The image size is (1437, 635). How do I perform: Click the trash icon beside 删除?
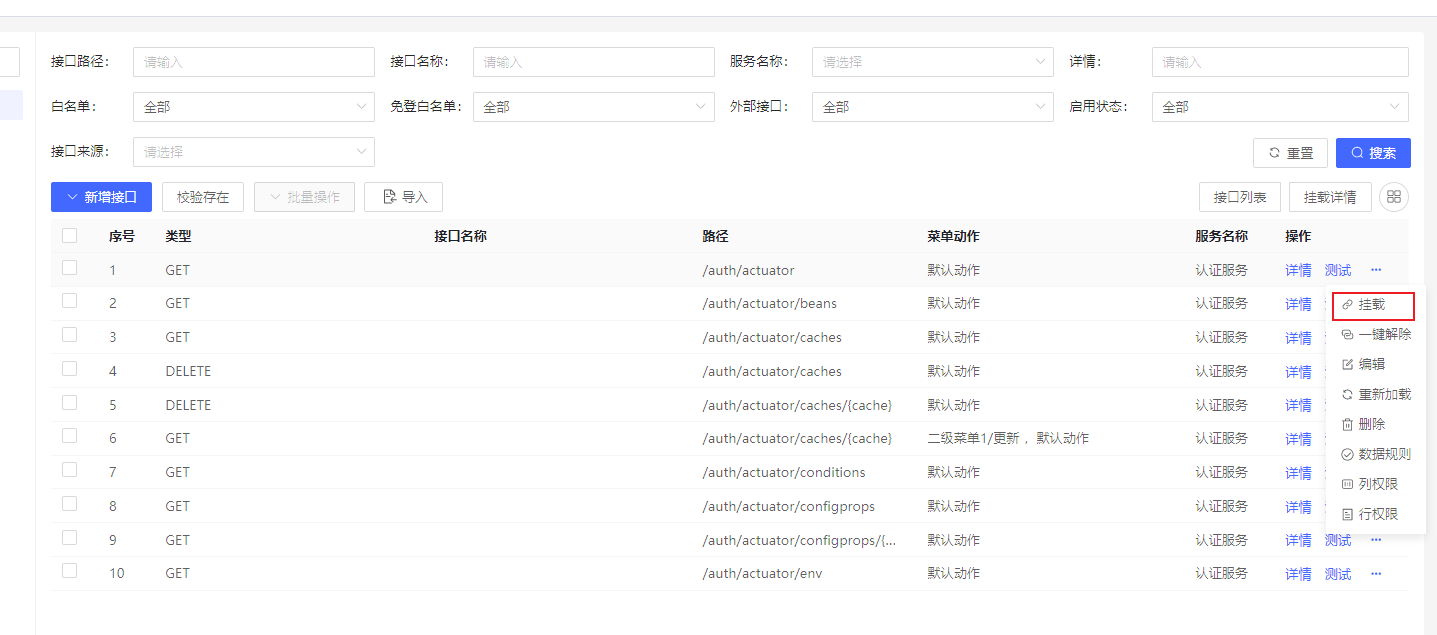(1347, 424)
